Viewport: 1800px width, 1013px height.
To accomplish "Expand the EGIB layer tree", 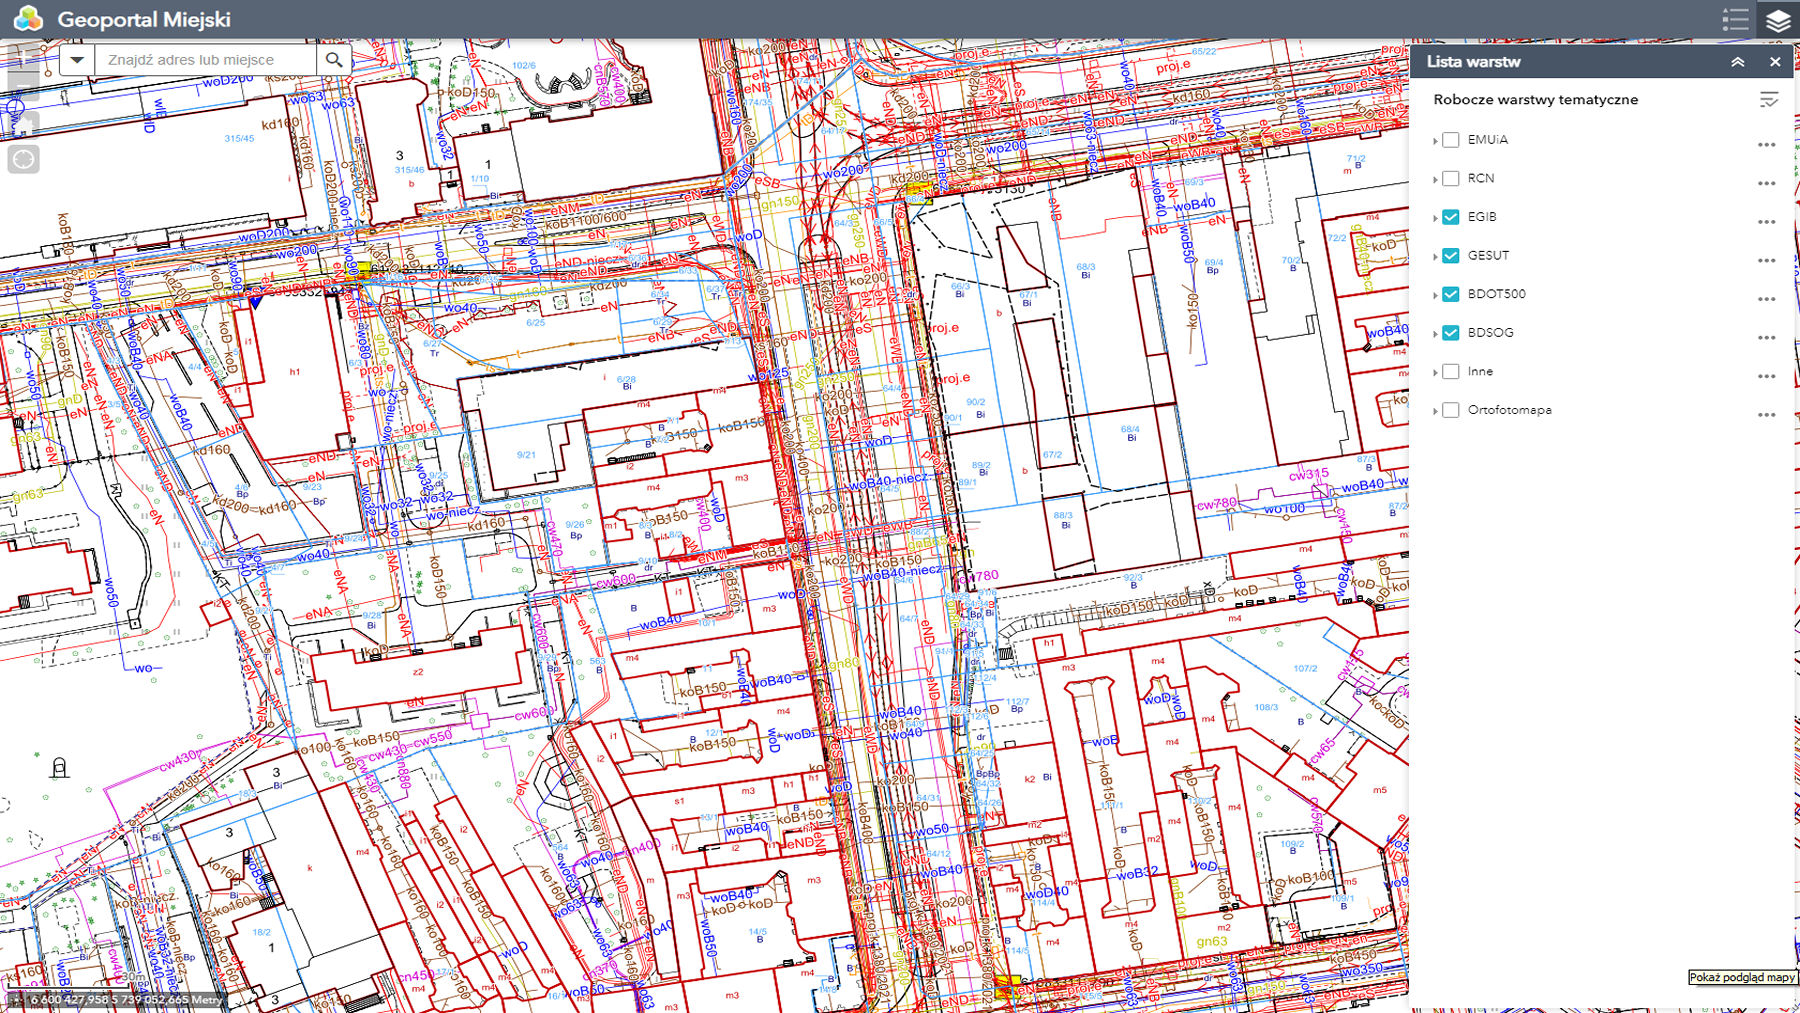I will click(1435, 218).
